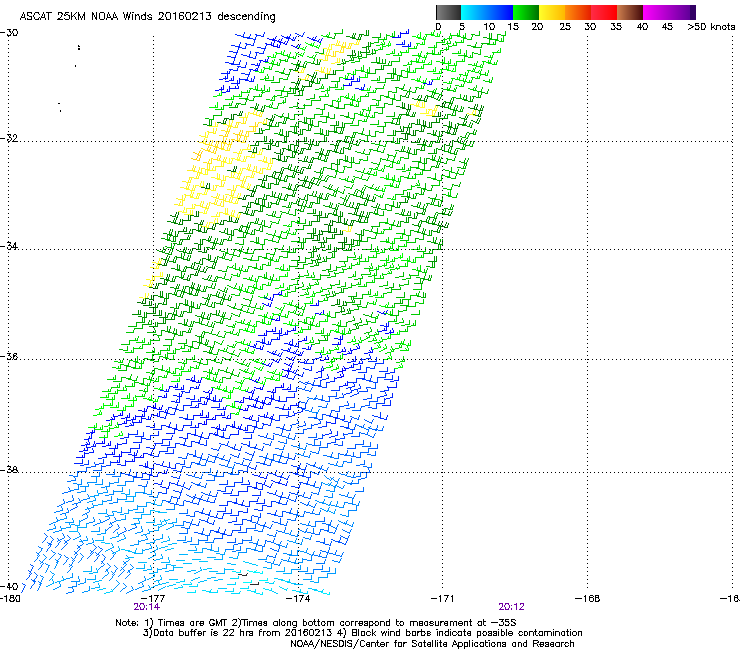Click the note line '3)Data buffer is 22 hrs'
Screen dimensions: 740x650
pyautogui.click(x=362, y=633)
